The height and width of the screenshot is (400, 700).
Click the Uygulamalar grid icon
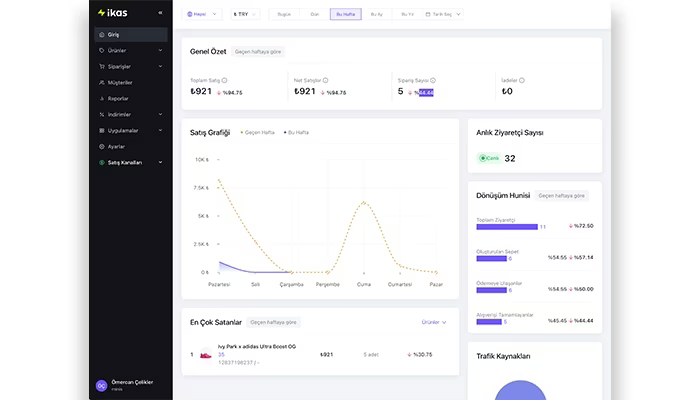click(102, 131)
